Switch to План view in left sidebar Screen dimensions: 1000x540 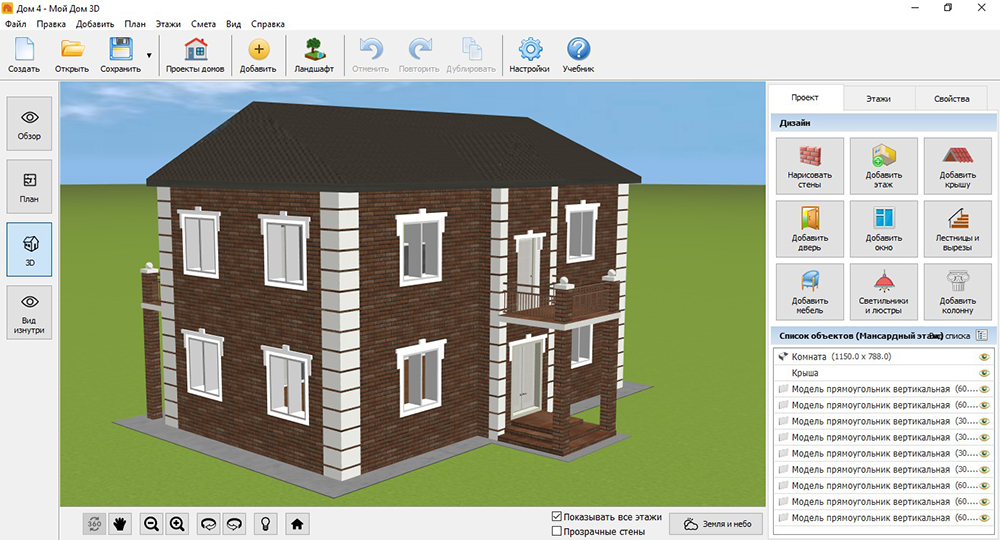click(29, 187)
